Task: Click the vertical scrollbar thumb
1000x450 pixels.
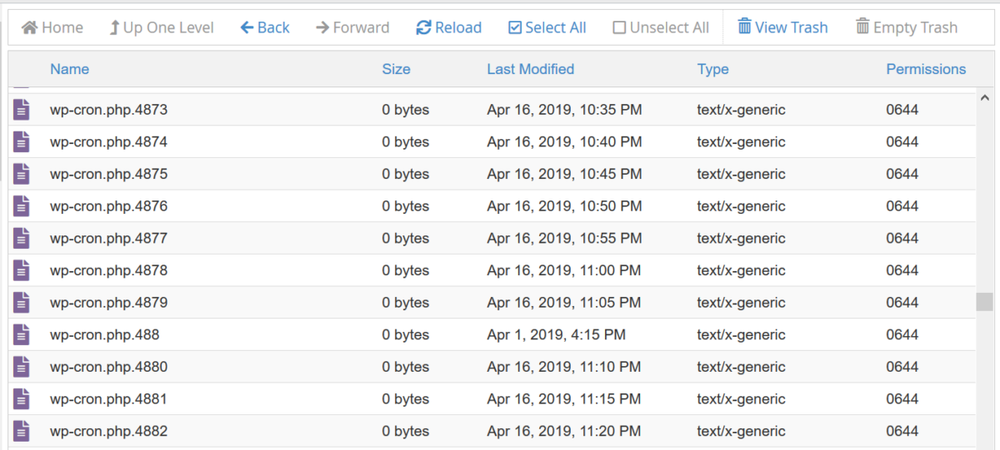Action: (985, 302)
